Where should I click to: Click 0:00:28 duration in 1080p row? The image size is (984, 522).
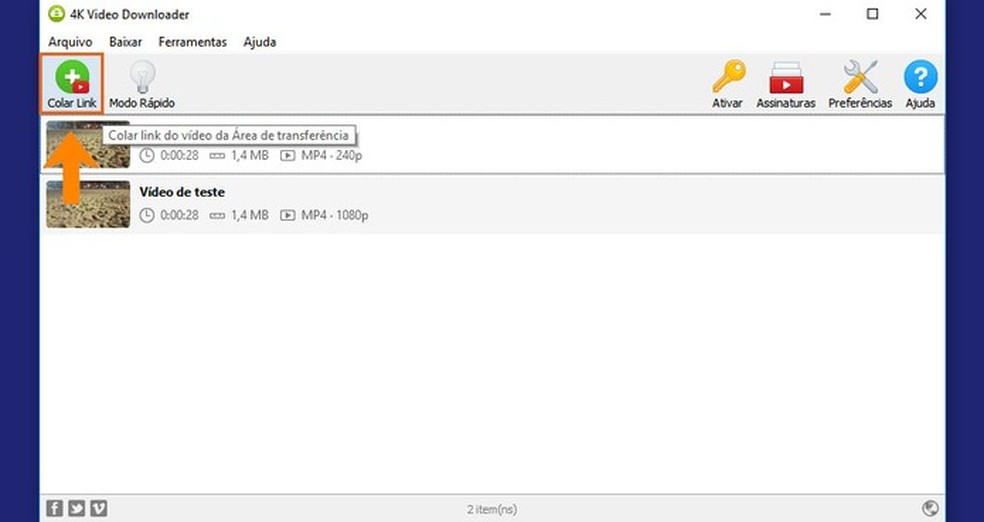pos(179,215)
